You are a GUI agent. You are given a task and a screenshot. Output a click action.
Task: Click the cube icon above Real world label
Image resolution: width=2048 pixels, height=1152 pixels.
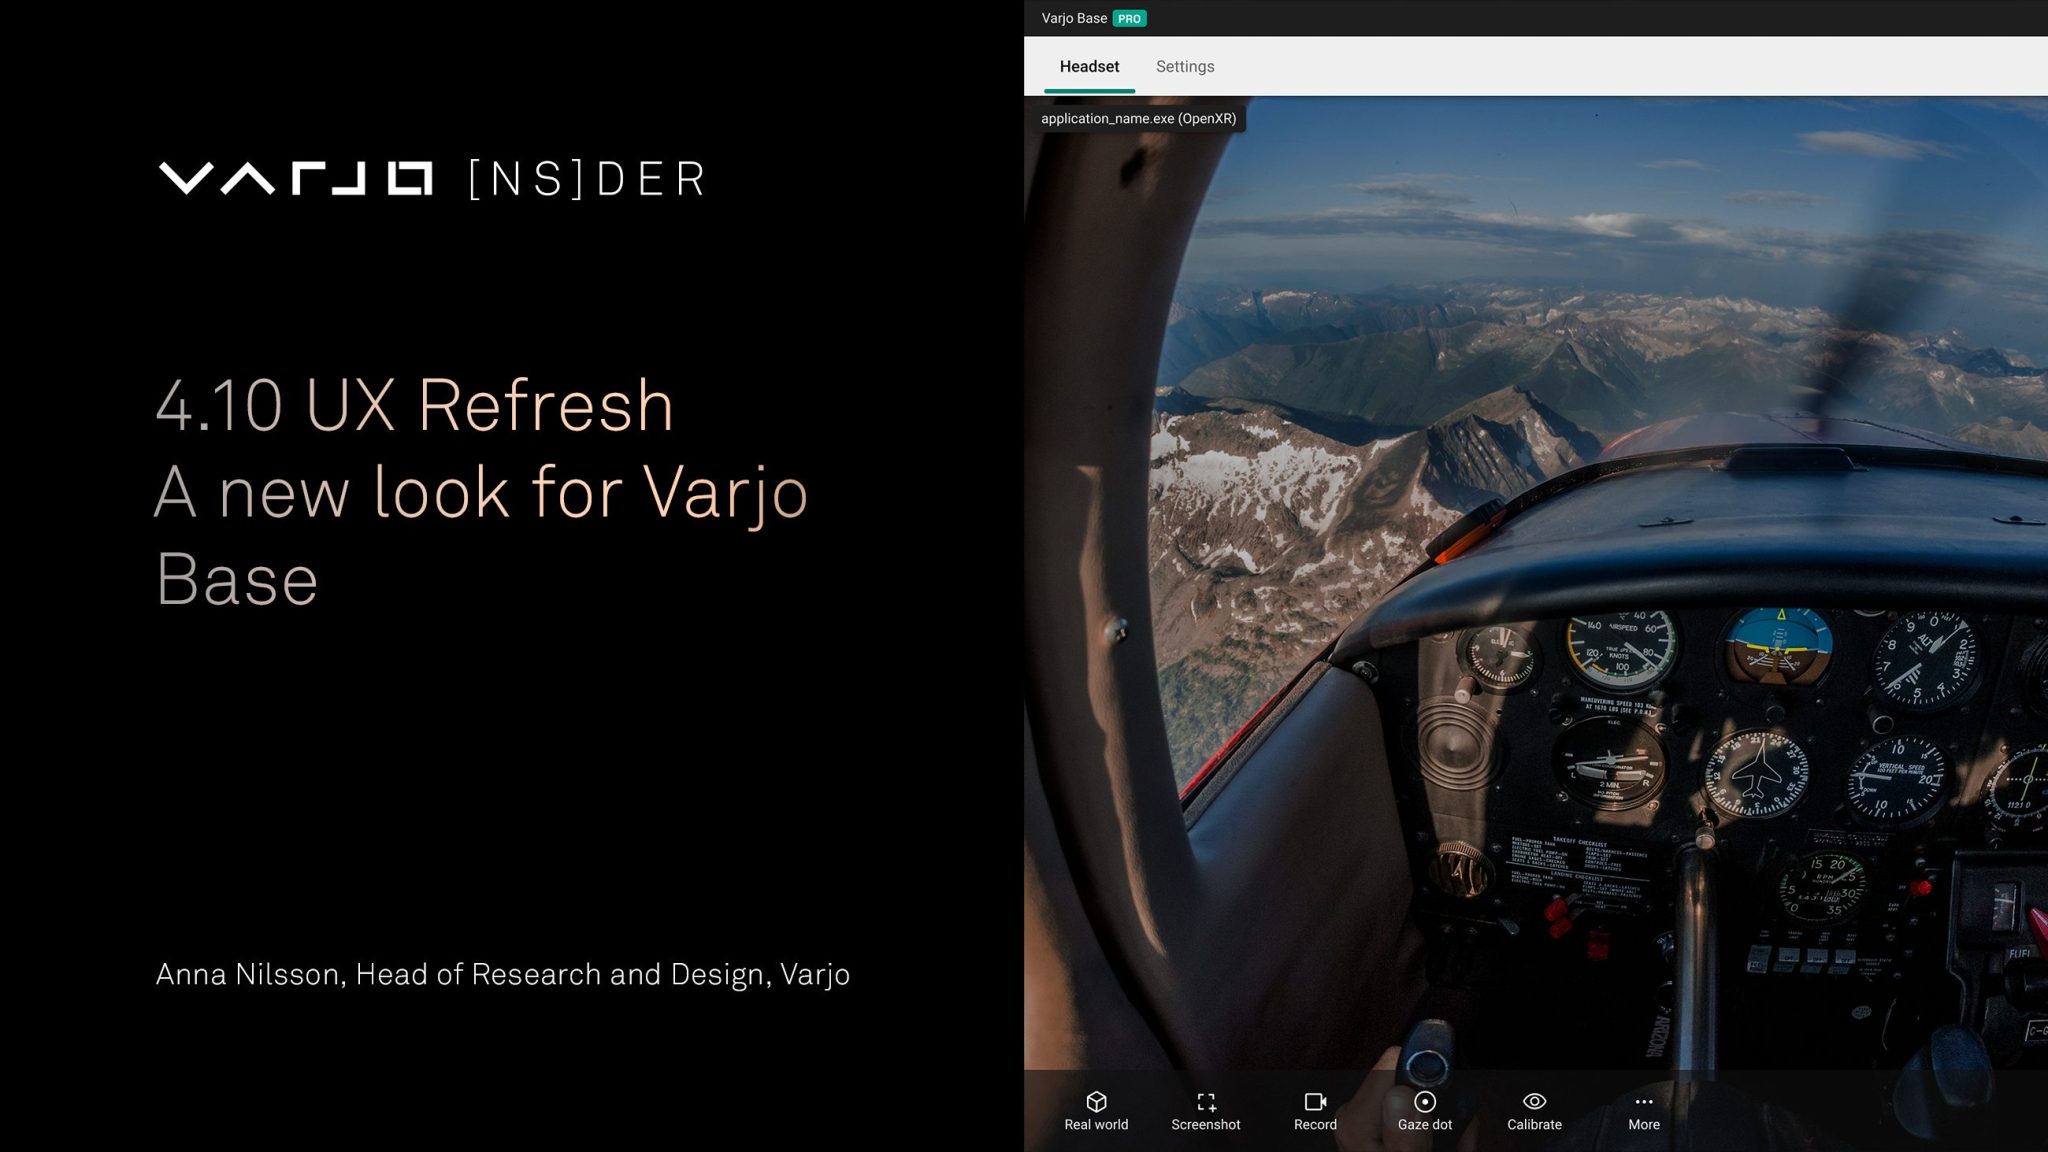(x=1097, y=1100)
